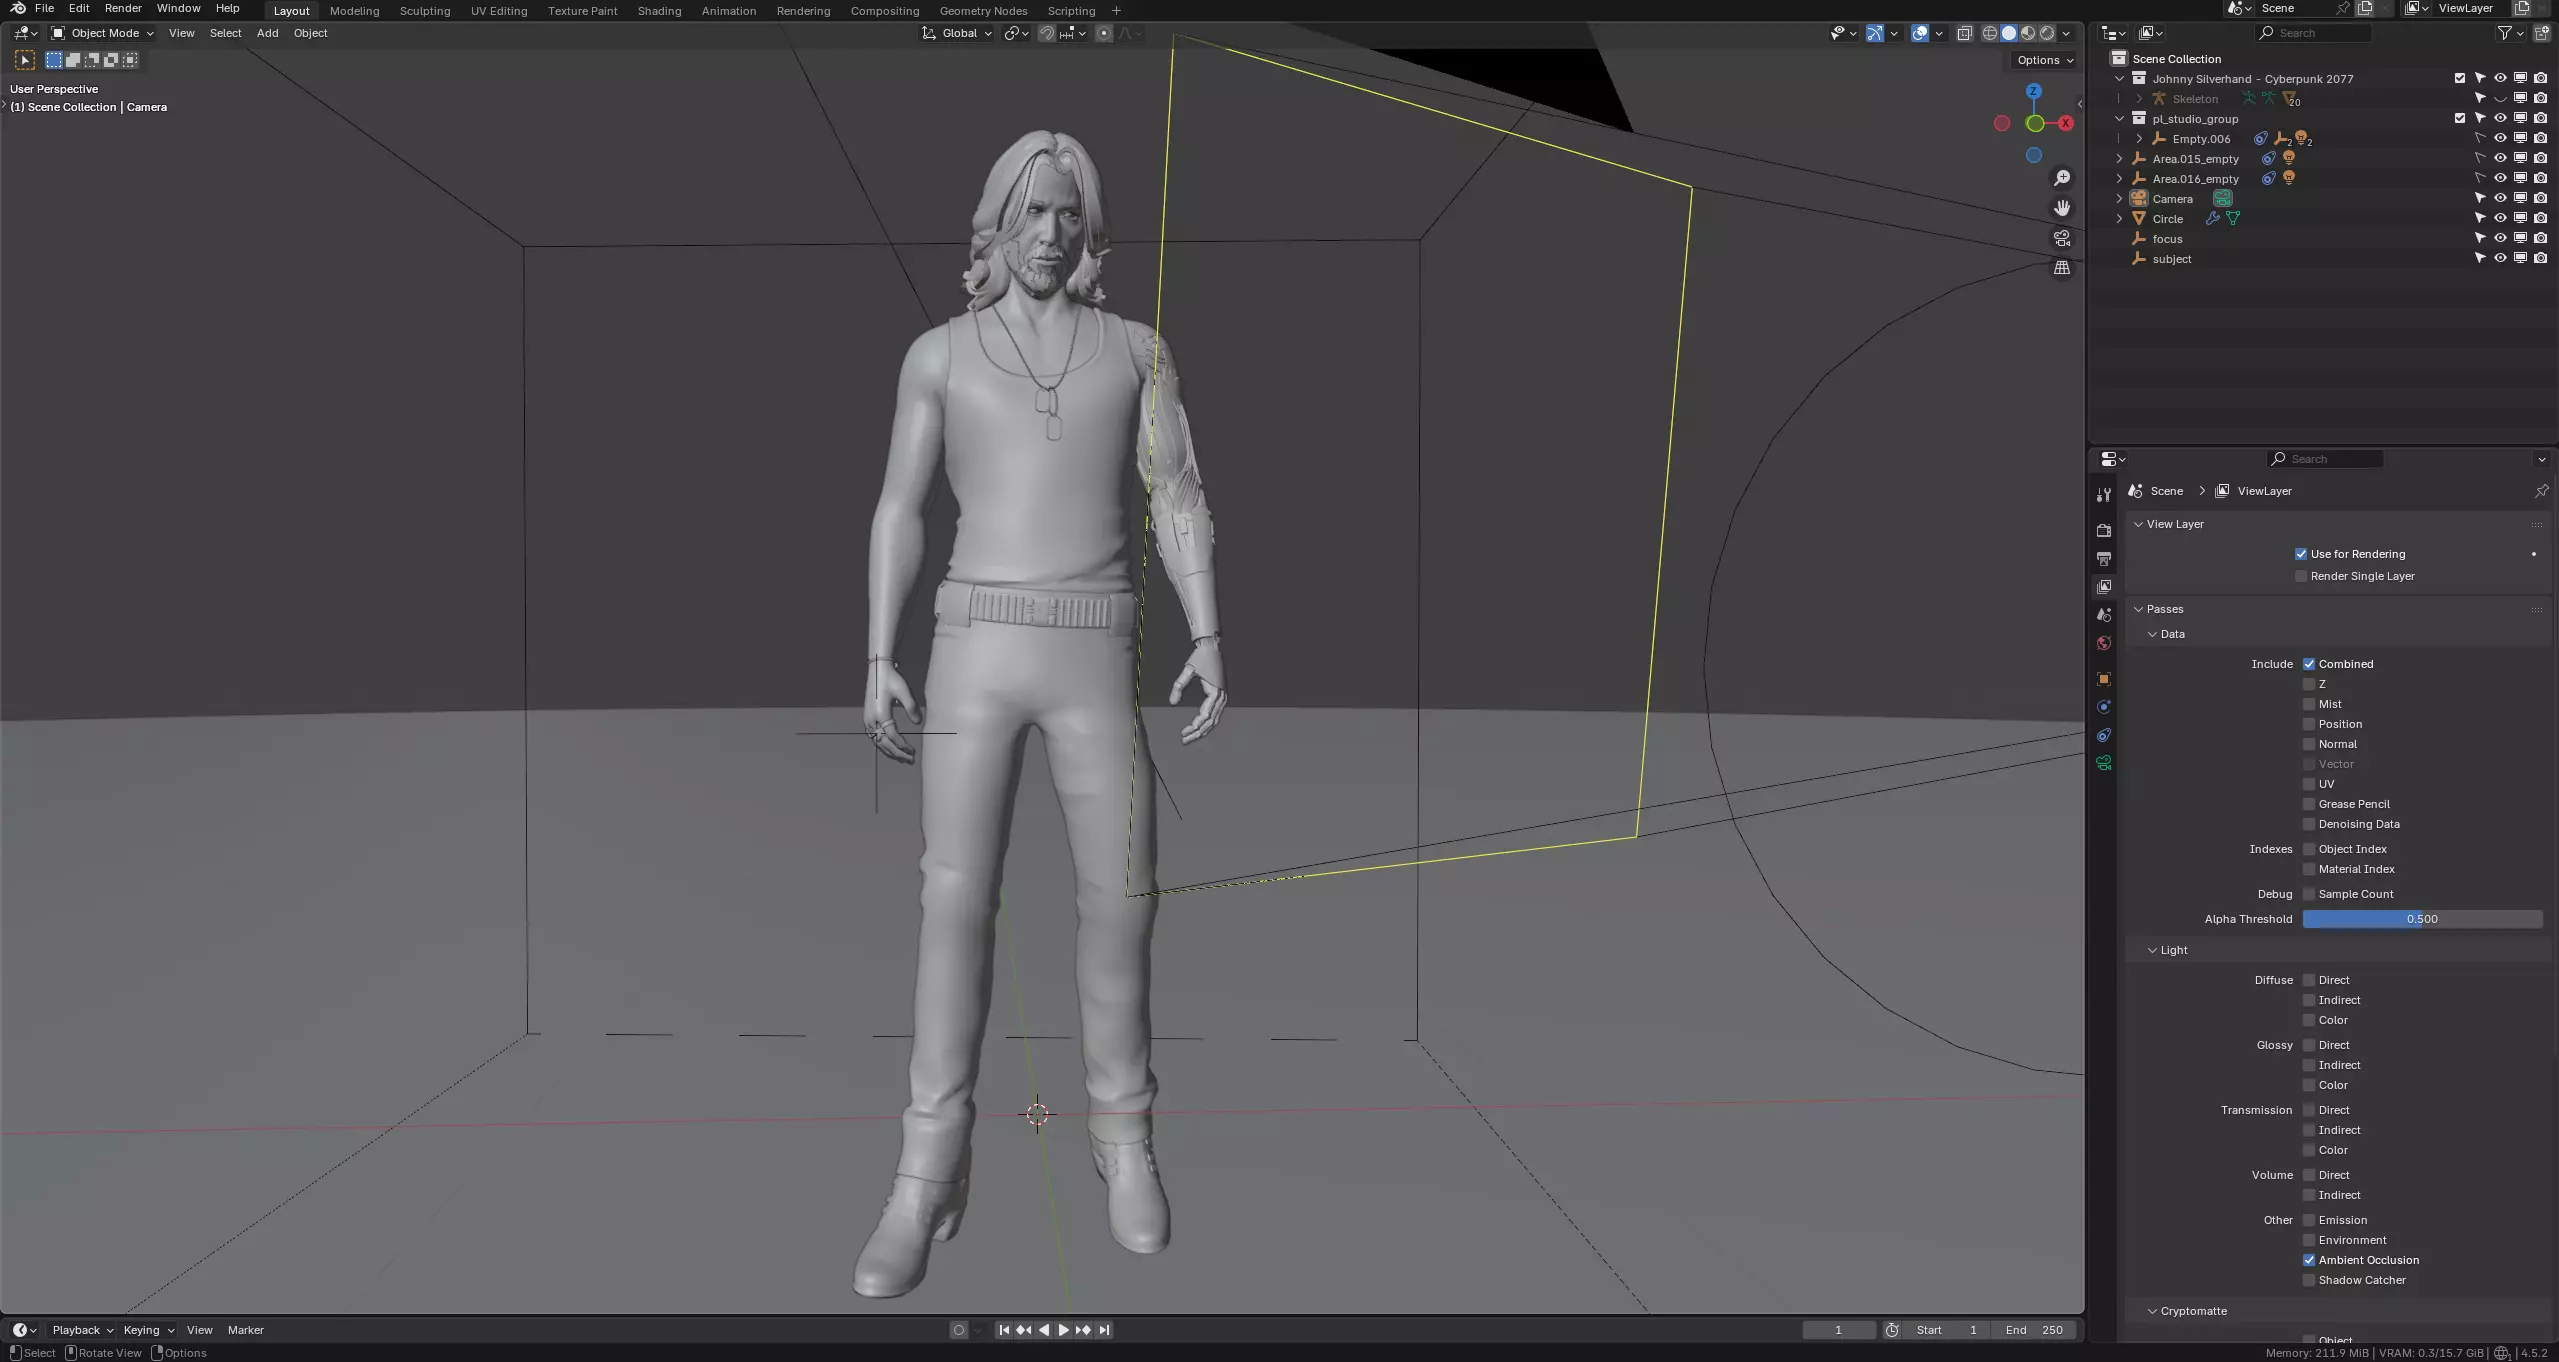The width and height of the screenshot is (2559, 1362).
Task: Open the Render properties tab
Action: (x=2104, y=530)
